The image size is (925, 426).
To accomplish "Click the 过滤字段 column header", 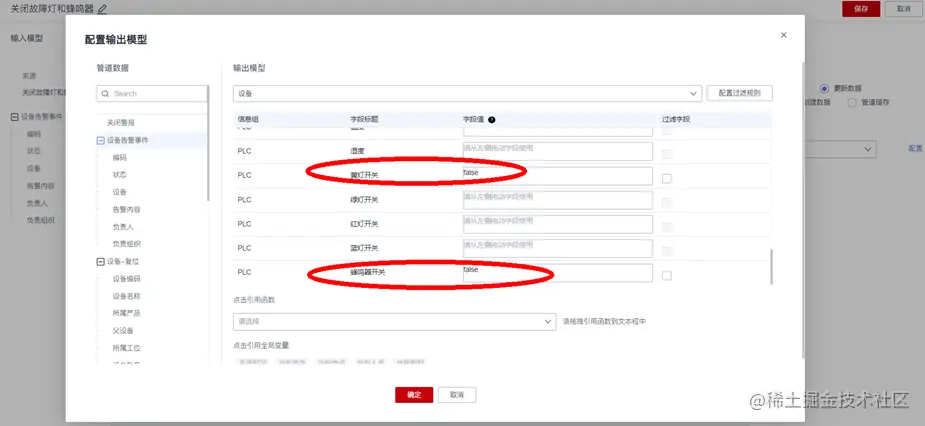I will click(x=676, y=119).
